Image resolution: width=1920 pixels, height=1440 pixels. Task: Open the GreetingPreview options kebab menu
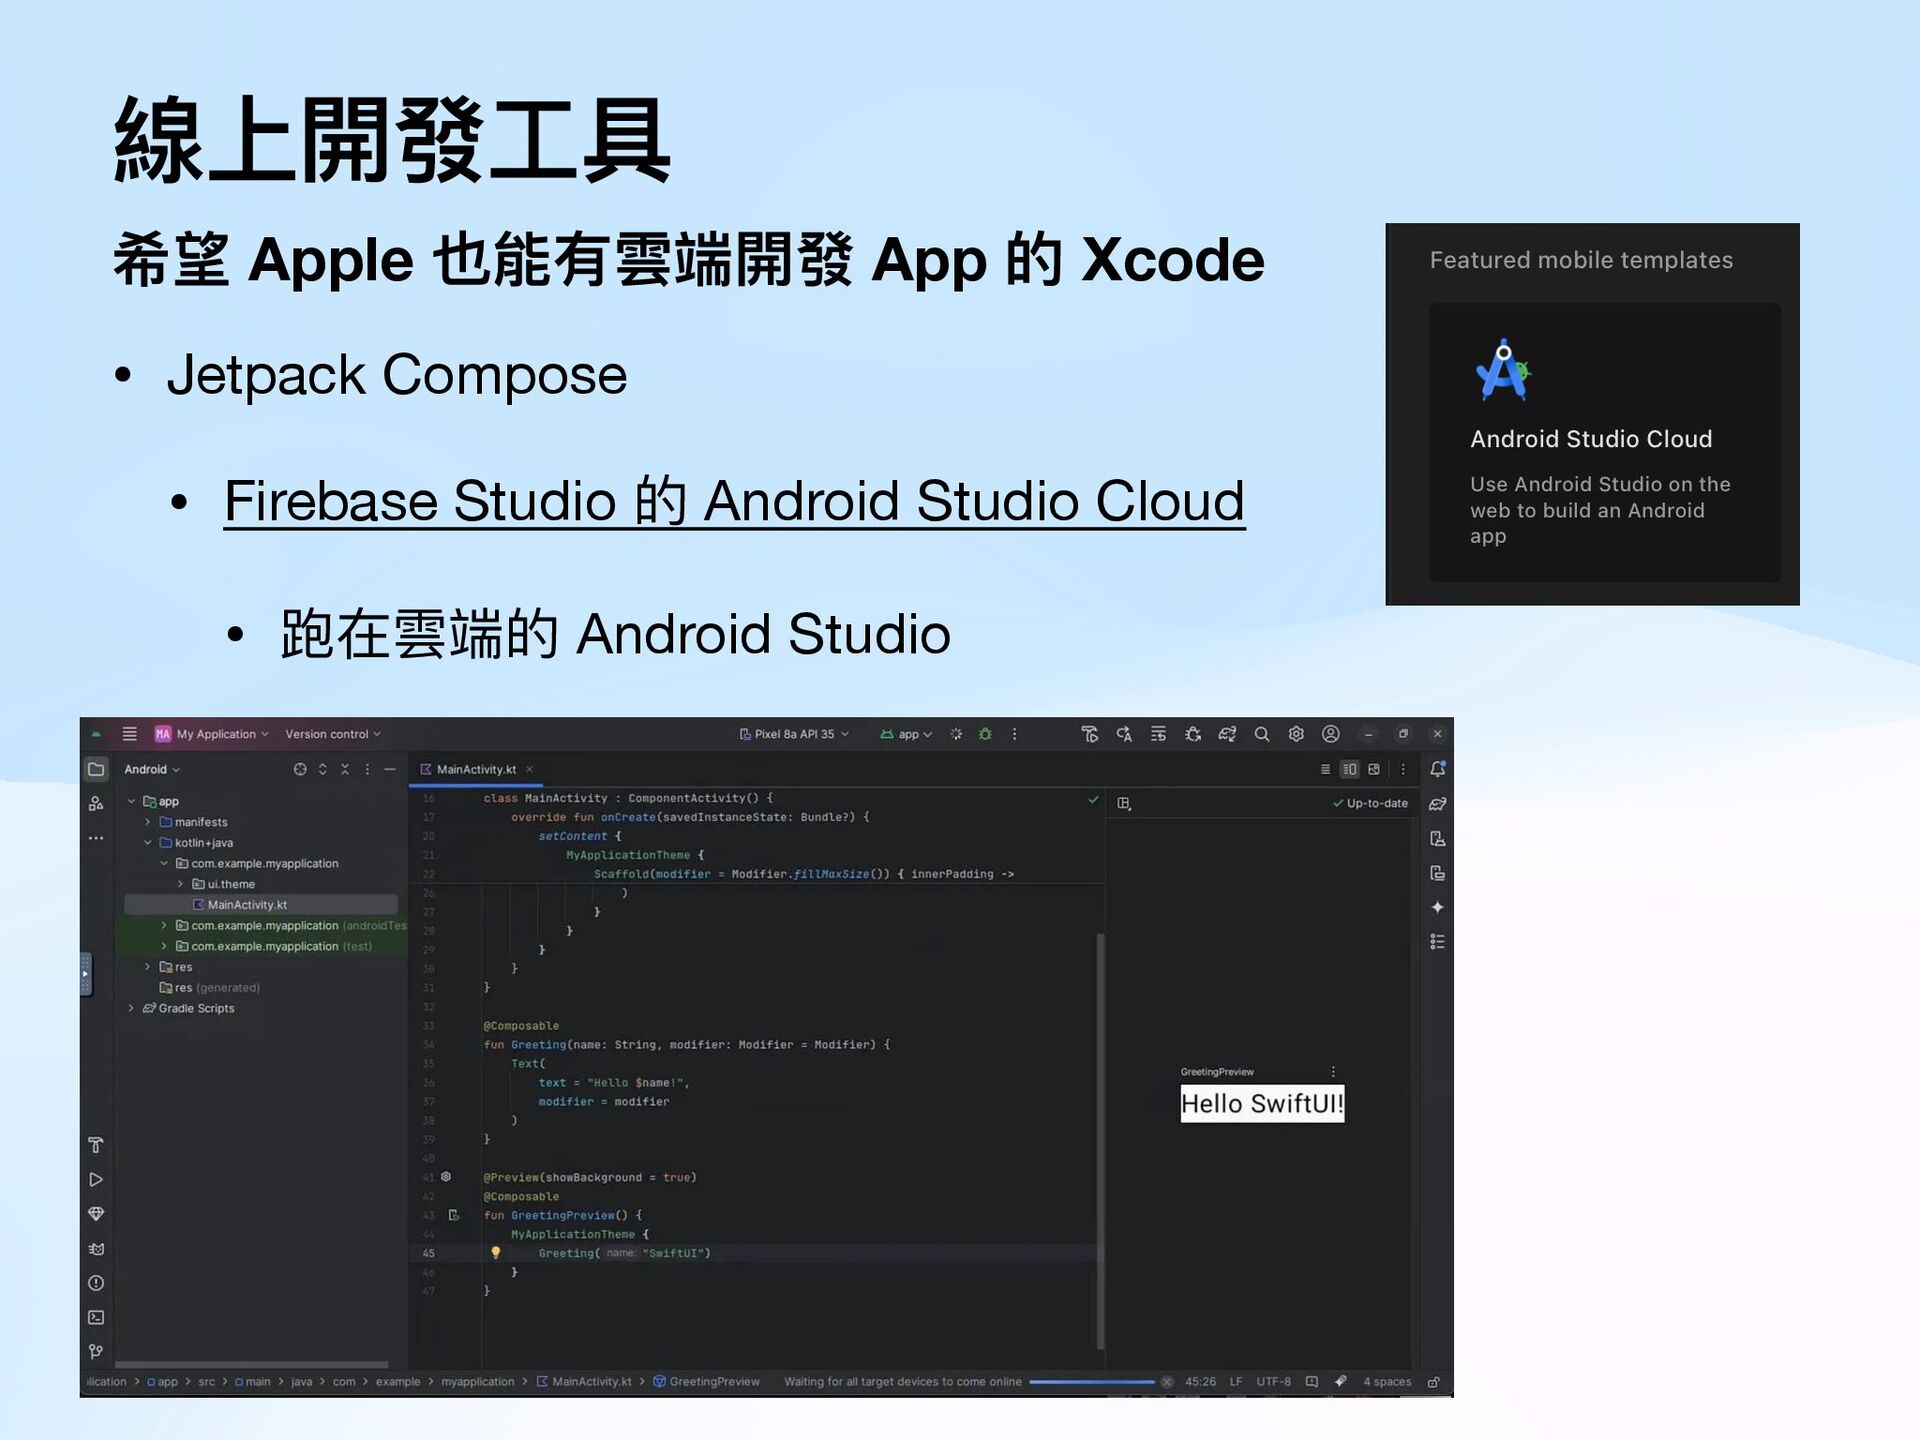tap(1333, 1071)
